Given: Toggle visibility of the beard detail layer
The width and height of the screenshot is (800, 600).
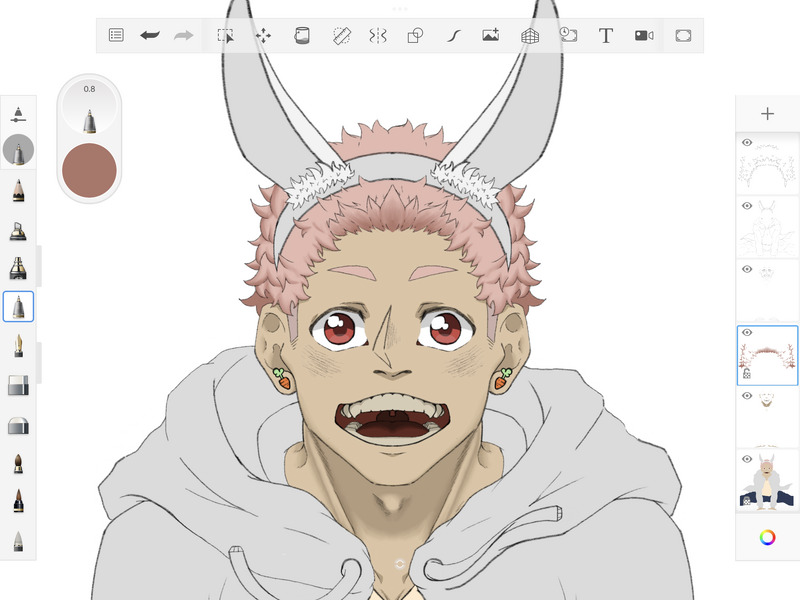Looking at the screenshot, I should click(x=747, y=395).
